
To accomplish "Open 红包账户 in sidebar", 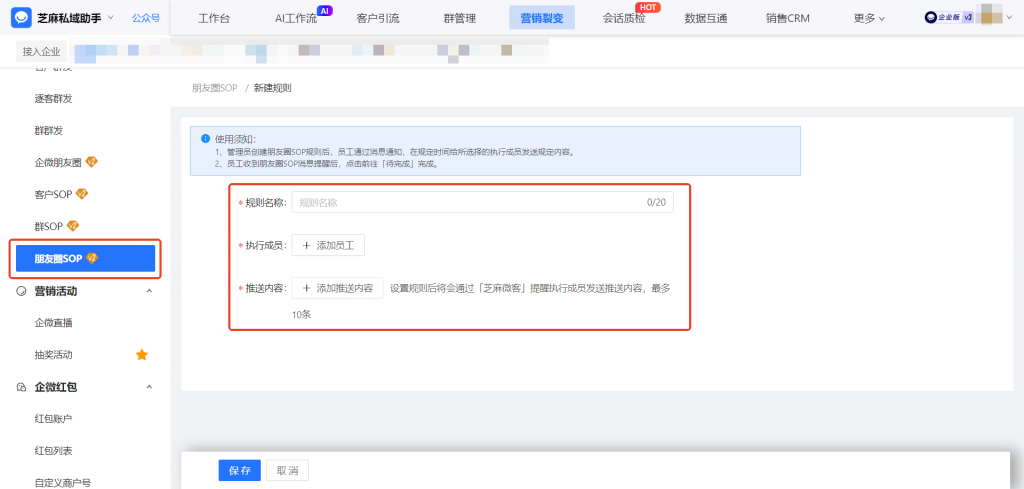I will (54, 418).
